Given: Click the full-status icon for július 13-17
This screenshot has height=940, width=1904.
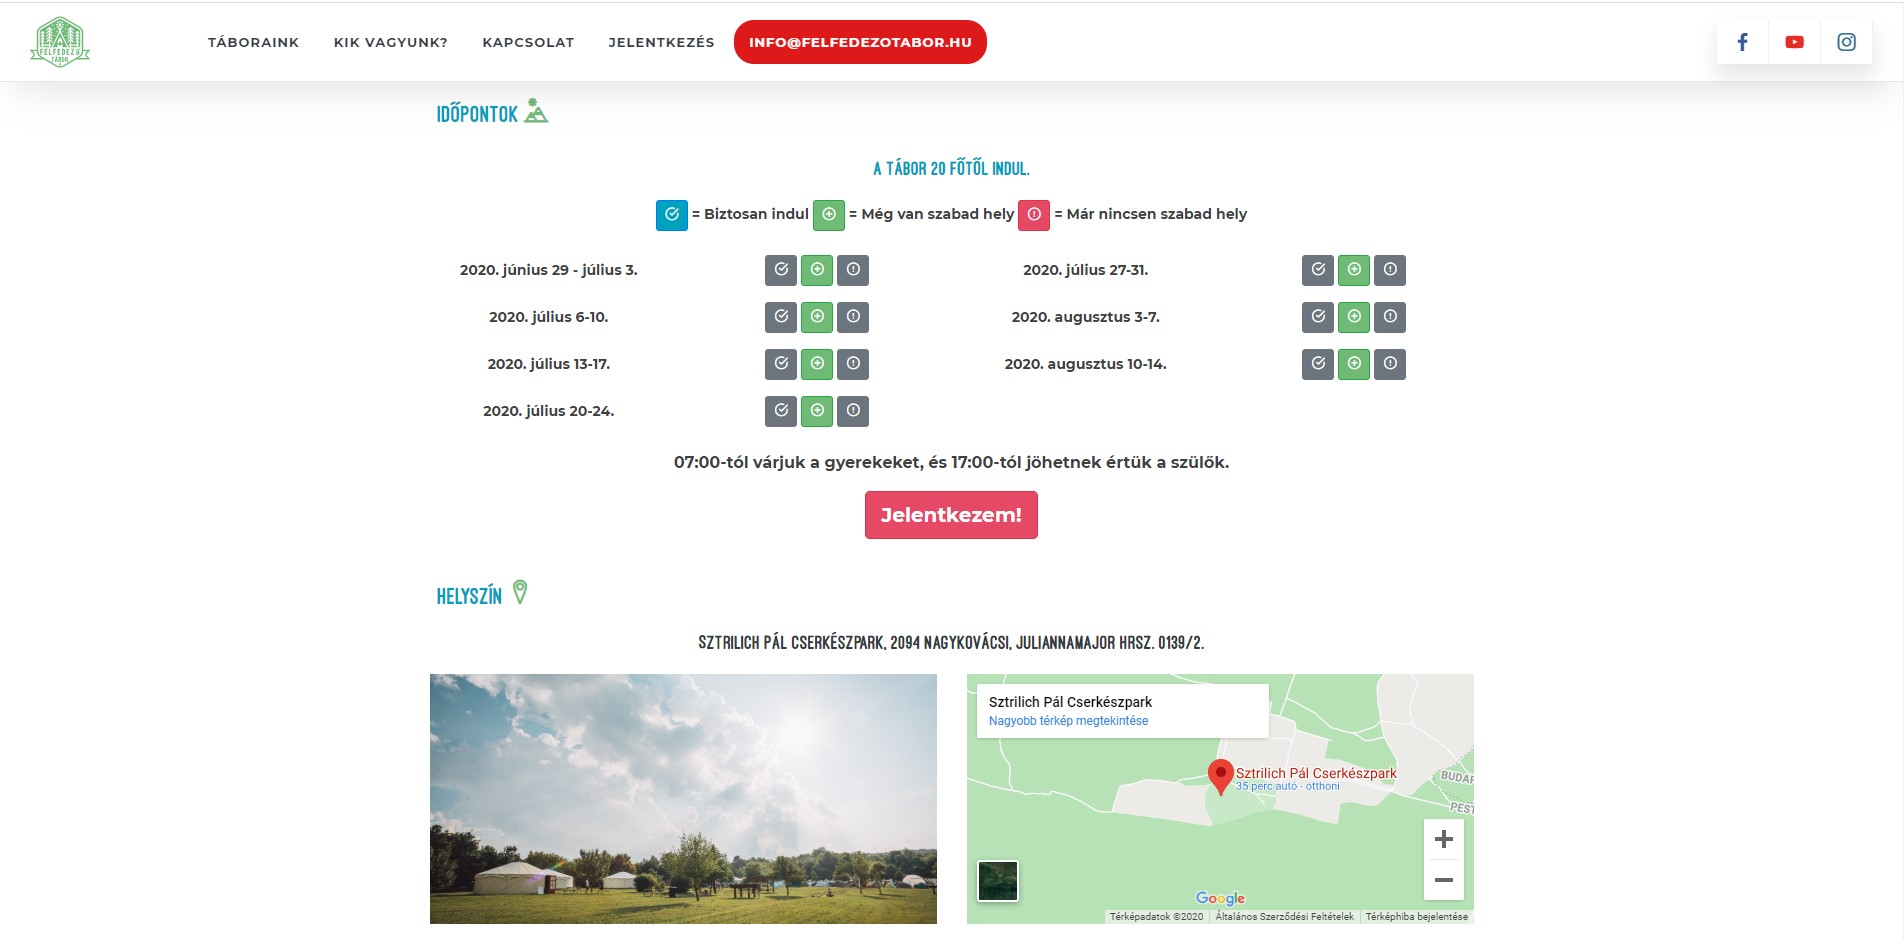Looking at the screenshot, I should (x=853, y=364).
